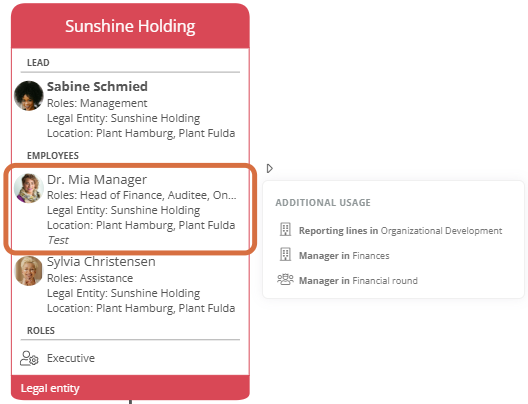Open the Finances manager usage link

344,256
